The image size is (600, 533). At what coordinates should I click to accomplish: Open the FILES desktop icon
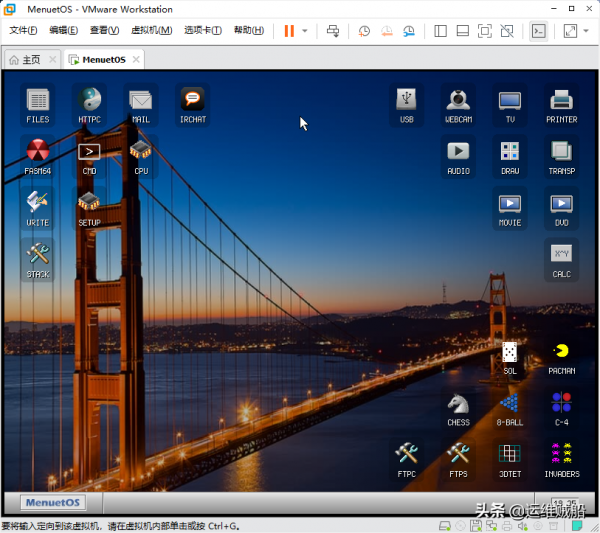click(38, 101)
